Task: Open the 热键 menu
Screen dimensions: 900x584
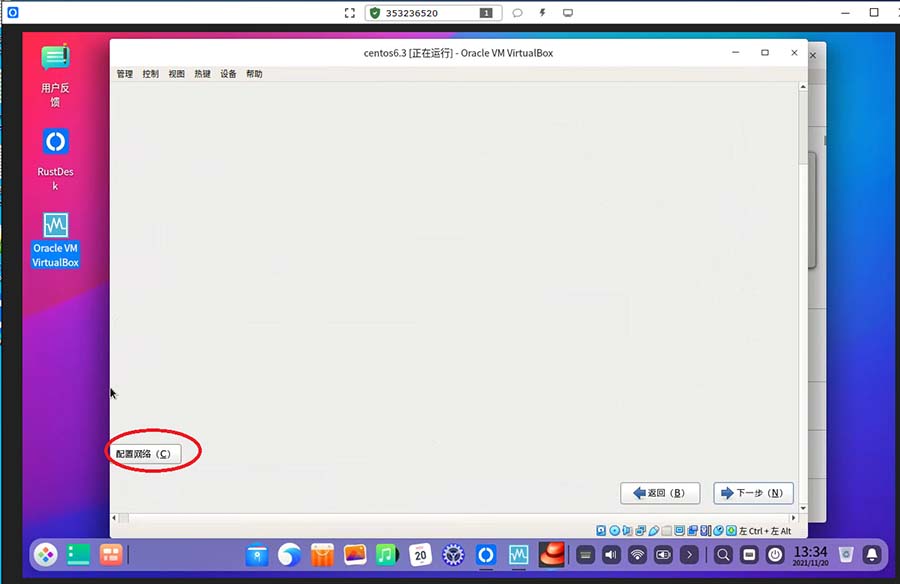Action: (202, 74)
